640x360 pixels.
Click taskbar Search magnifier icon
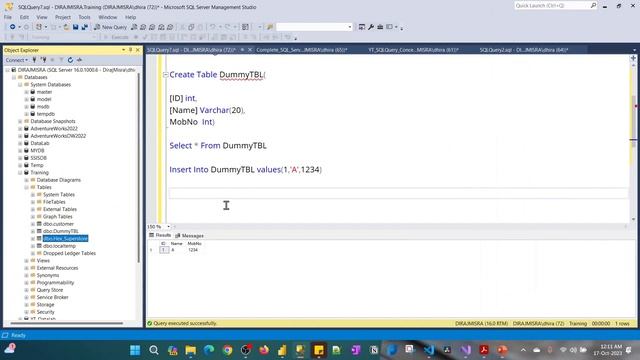[153, 350]
